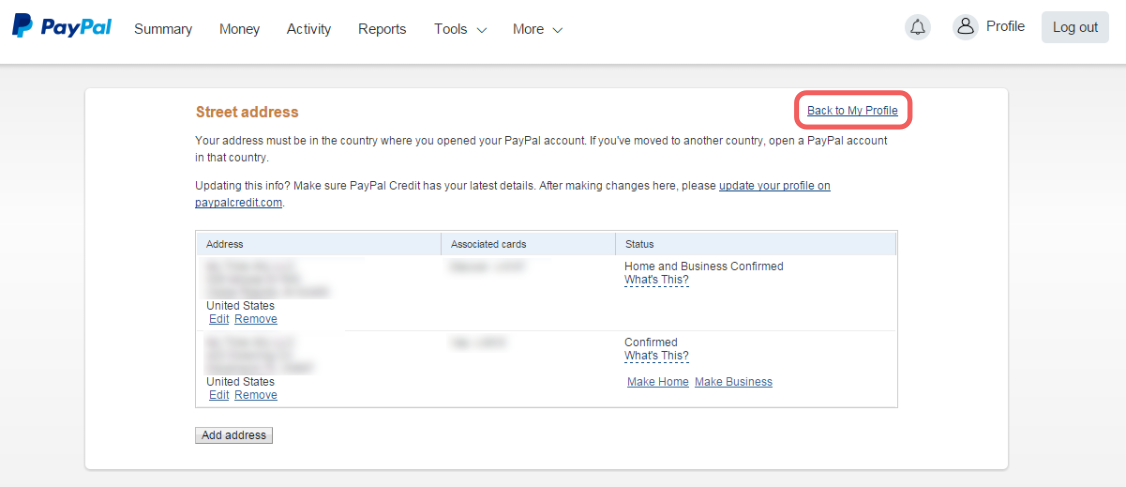Open the update your profile on paypalcredit.com link

(774, 186)
